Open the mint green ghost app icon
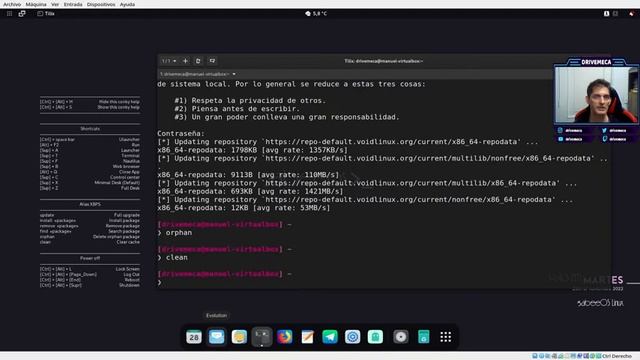Viewport: 640px width, 360px height. pyautogui.click(x=375, y=337)
